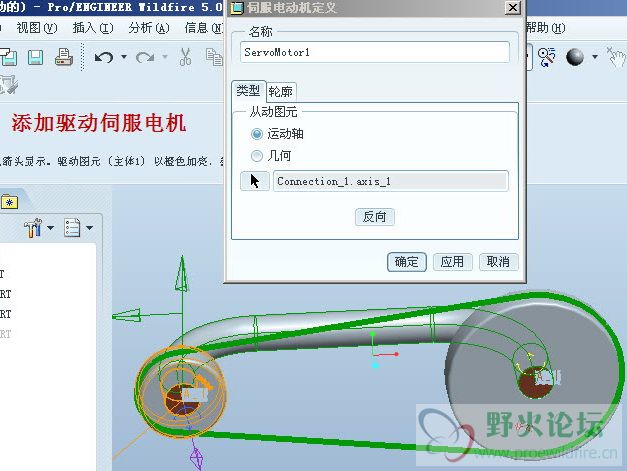The width and height of the screenshot is (627, 471).
Task: Open the model tree tools dropdown arrow
Action: pyautogui.click(x=50, y=228)
